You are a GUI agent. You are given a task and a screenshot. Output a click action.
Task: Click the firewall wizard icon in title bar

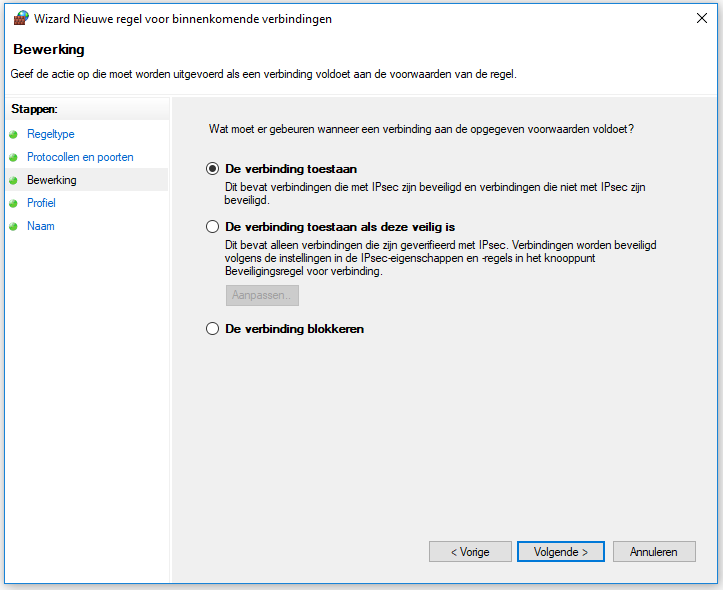tap(21, 18)
